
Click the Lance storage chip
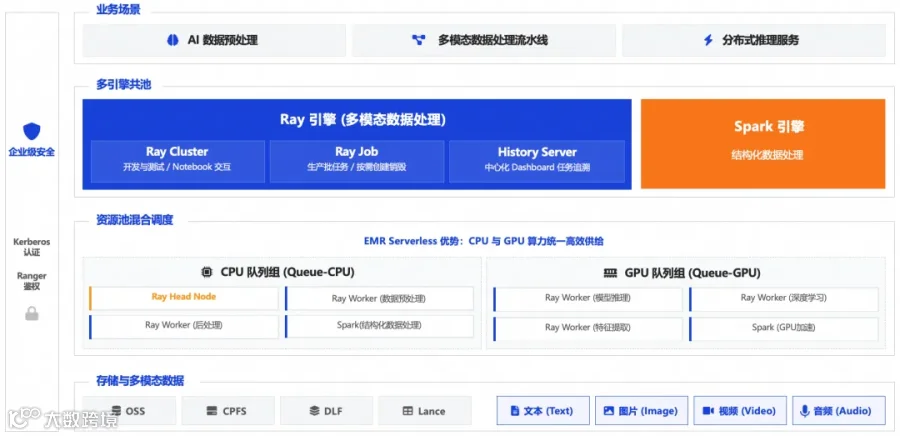click(x=425, y=411)
